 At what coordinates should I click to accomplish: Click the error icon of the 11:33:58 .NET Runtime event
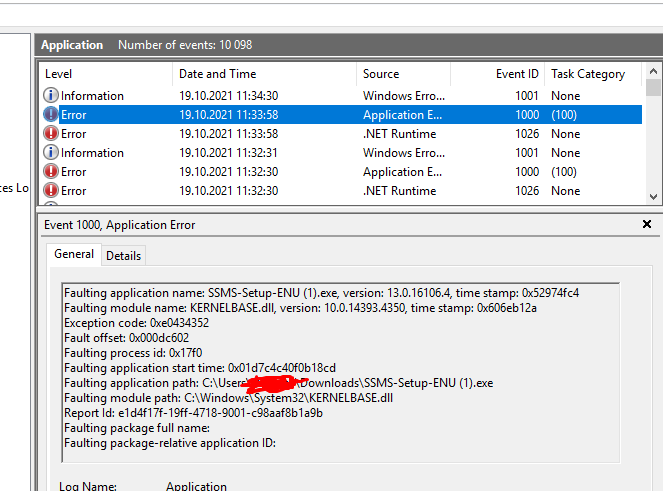point(51,134)
